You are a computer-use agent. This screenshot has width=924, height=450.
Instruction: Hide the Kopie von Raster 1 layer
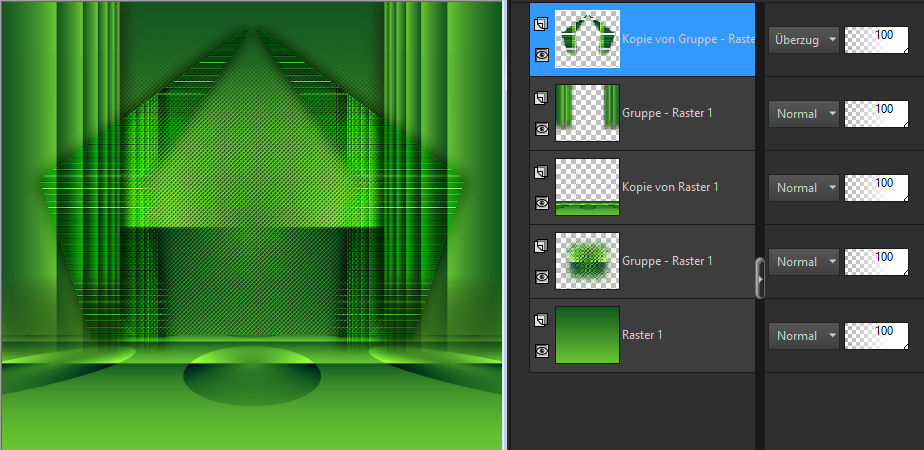coord(542,203)
